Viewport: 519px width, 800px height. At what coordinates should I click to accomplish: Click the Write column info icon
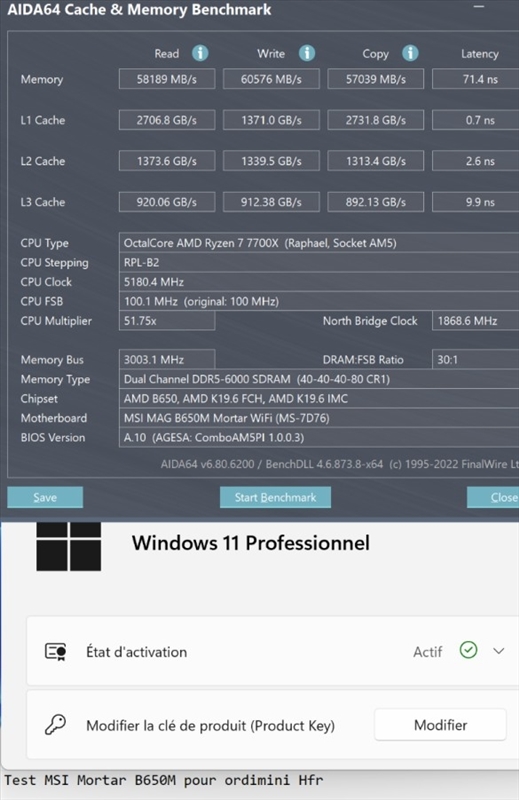point(307,53)
